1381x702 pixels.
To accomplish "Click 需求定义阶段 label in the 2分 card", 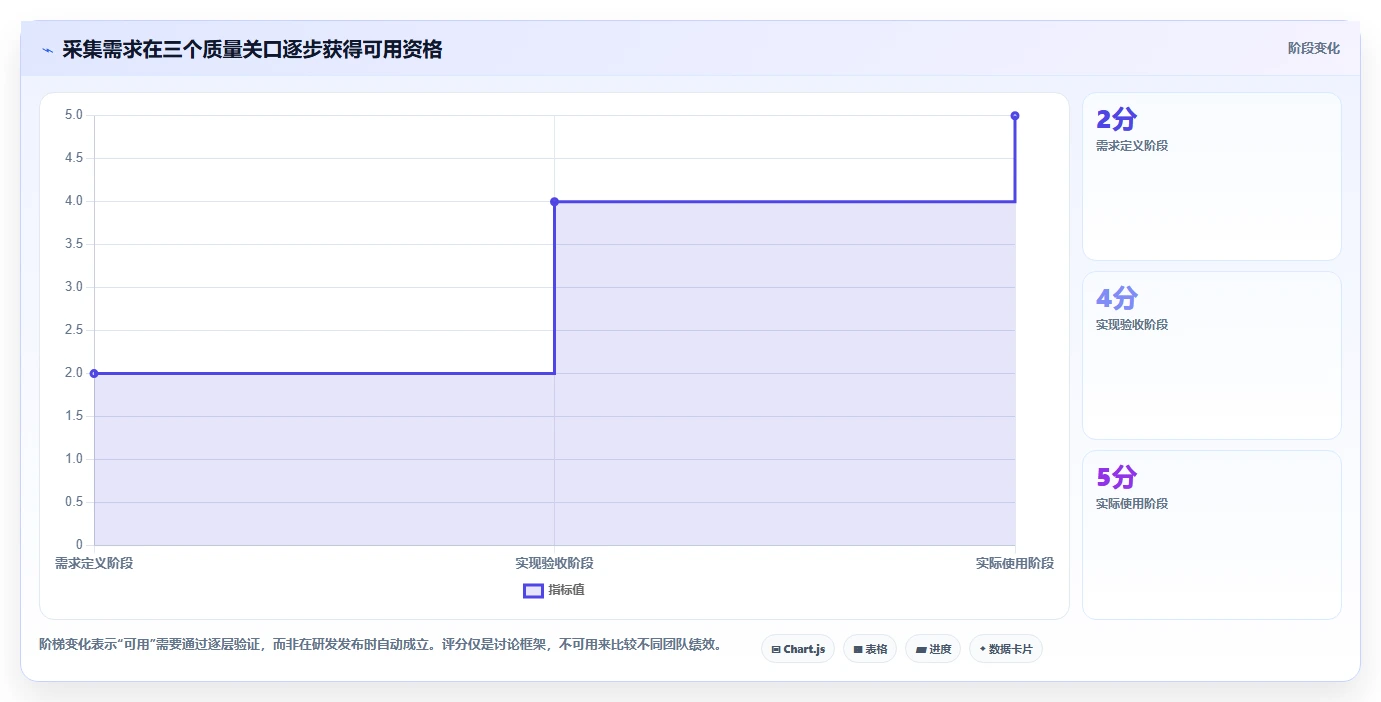I will coord(1132,146).
